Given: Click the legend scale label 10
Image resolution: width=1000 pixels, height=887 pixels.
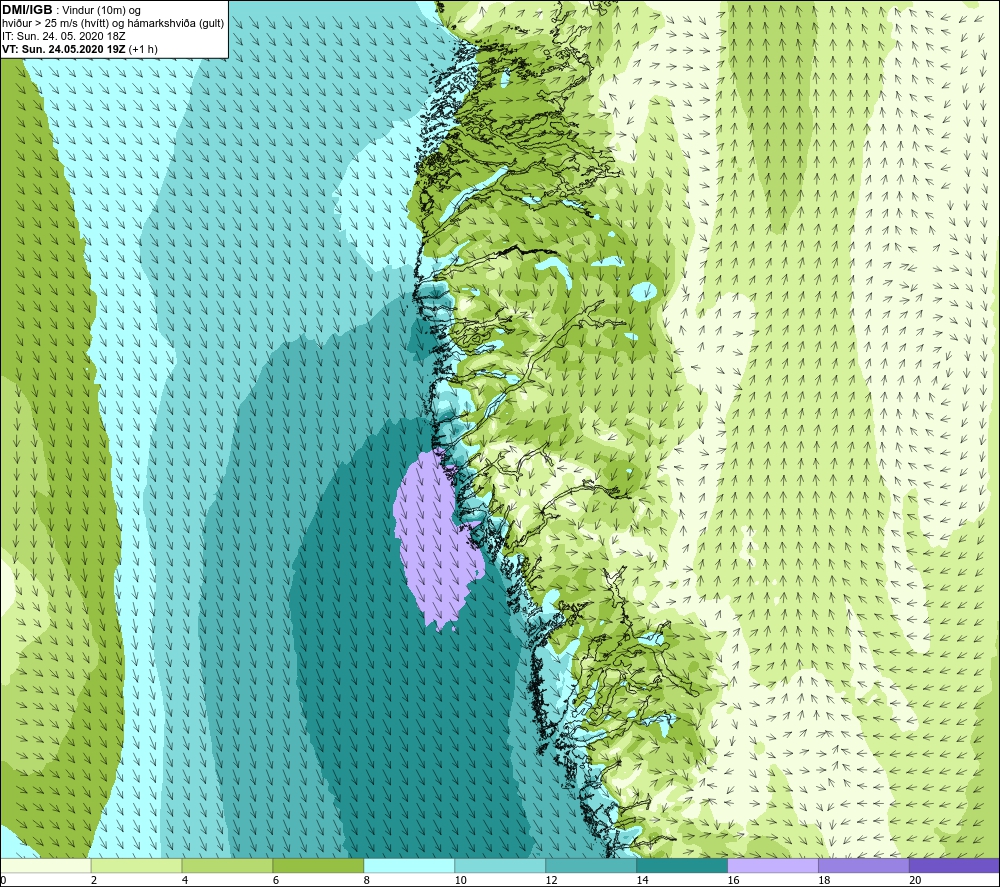Looking at the screenshot, I should (x=460, y=880).
